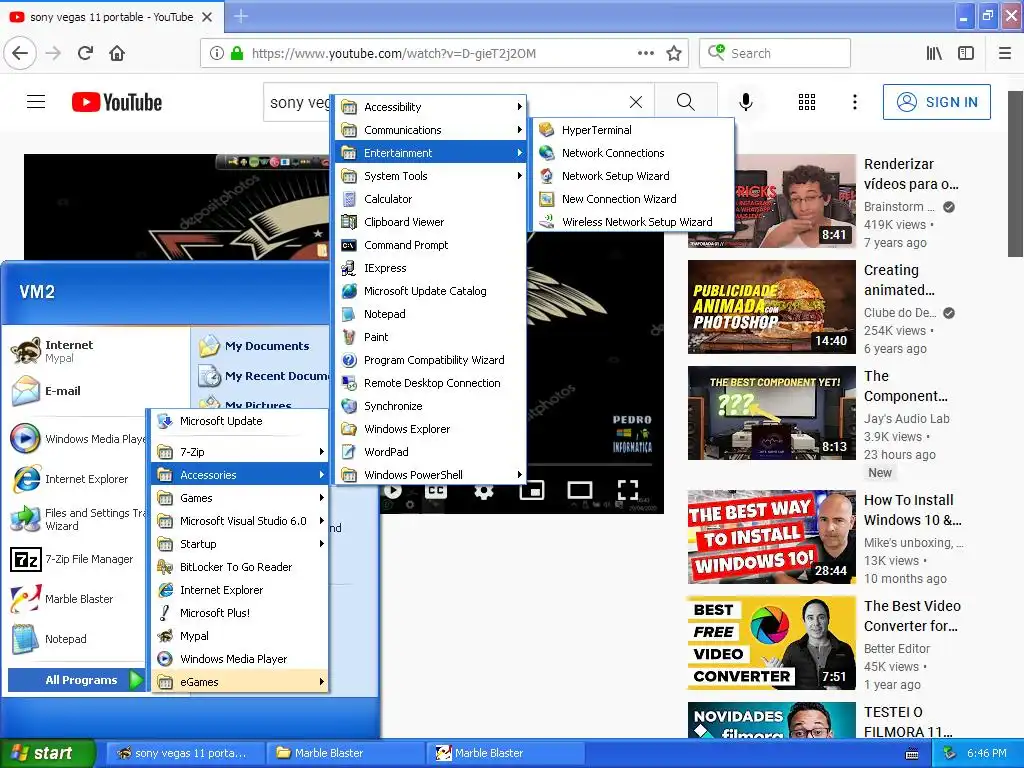Open the Startup program group

[240, 544]
